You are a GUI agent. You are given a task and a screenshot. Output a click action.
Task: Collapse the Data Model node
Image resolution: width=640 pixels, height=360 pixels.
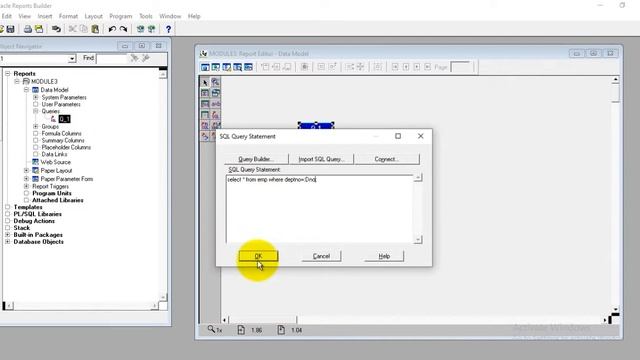click(x=26, y=90)
